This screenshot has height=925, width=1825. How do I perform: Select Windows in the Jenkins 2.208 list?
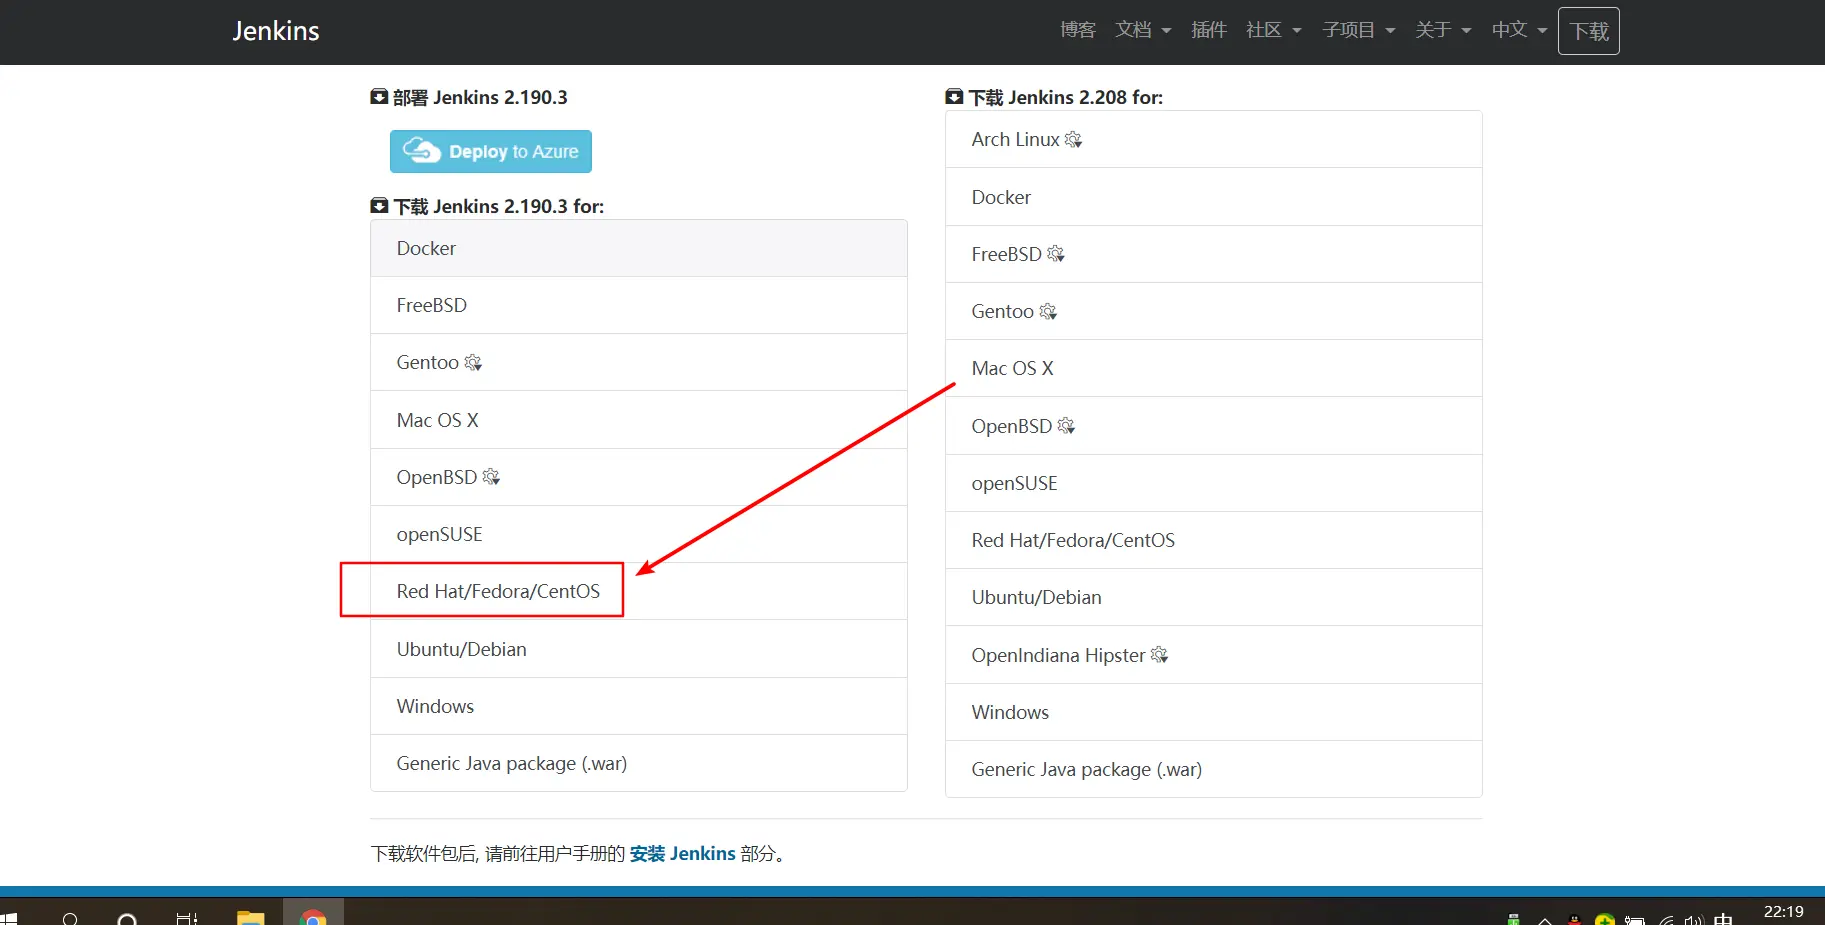pyautogui.click(x=1214, y=712)
